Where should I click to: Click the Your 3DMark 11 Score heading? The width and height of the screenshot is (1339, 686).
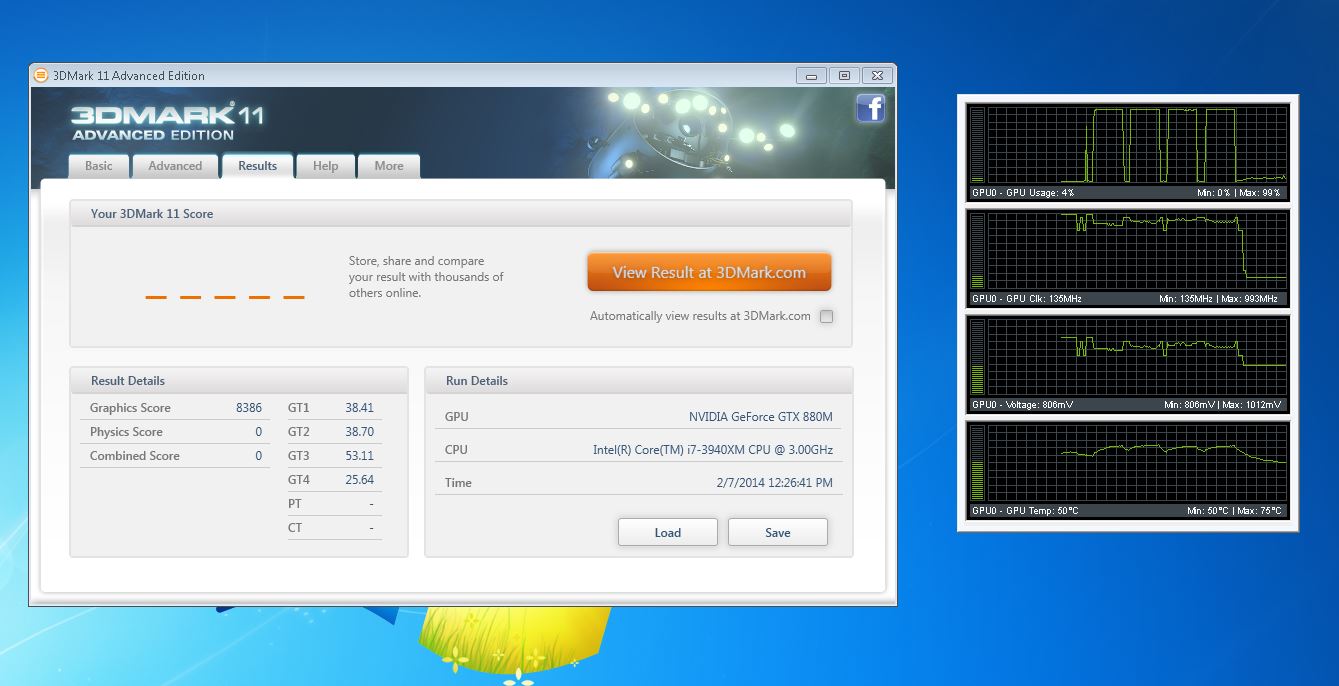tap(152, 214)
